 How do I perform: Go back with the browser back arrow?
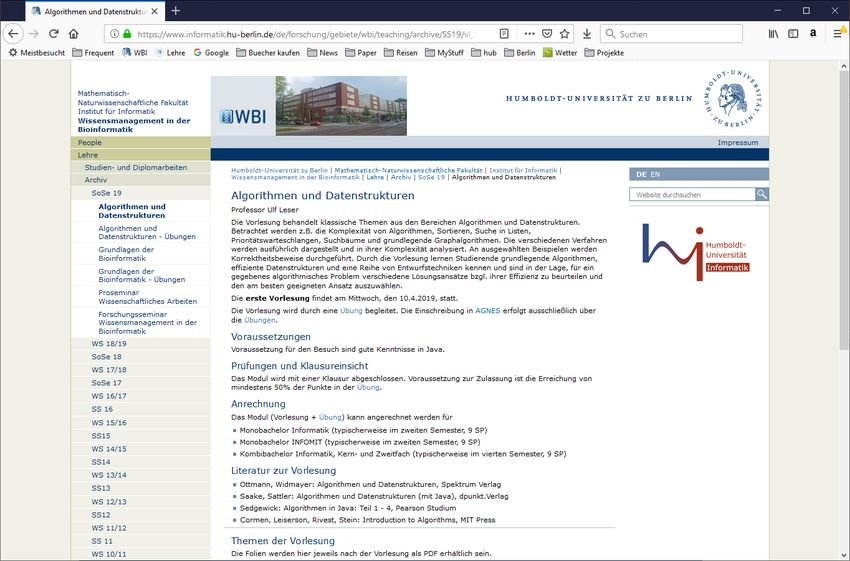(13, 34)
